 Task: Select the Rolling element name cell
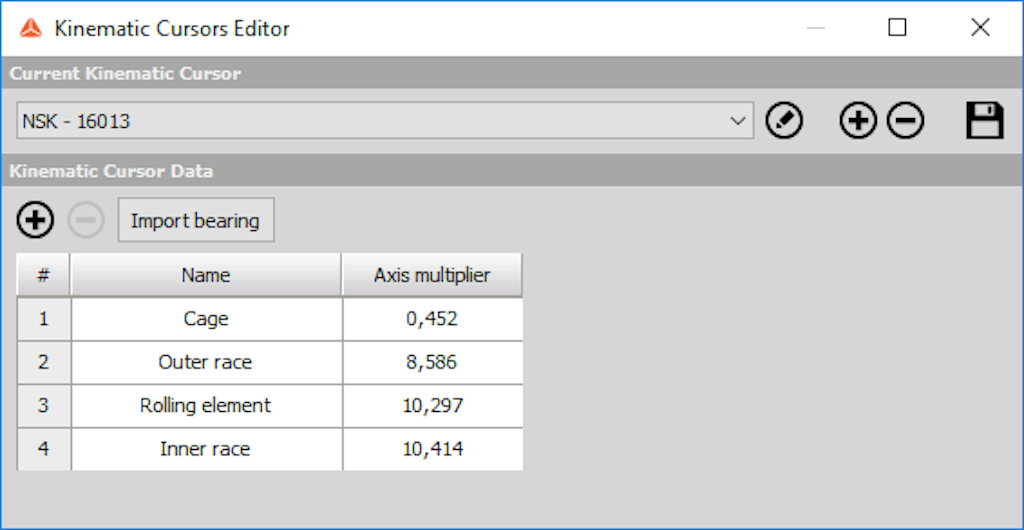tap(206, 406)
